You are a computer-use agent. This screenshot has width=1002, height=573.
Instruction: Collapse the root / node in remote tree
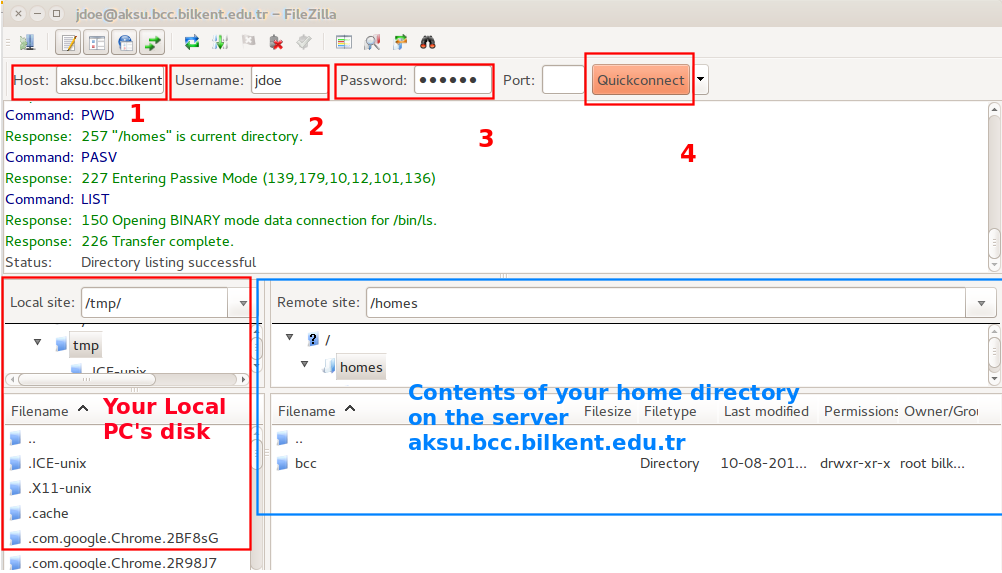click(x=289, y=337)
